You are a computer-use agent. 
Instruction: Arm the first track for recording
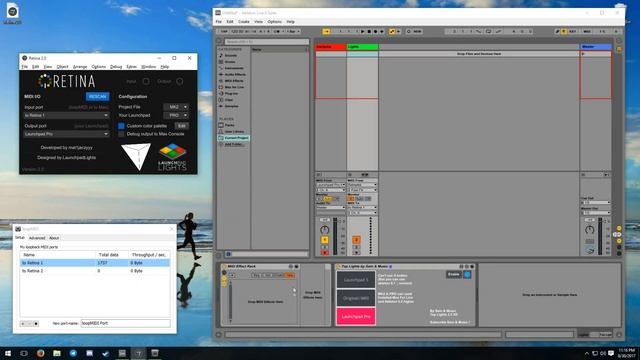click(x=324, y=253)
